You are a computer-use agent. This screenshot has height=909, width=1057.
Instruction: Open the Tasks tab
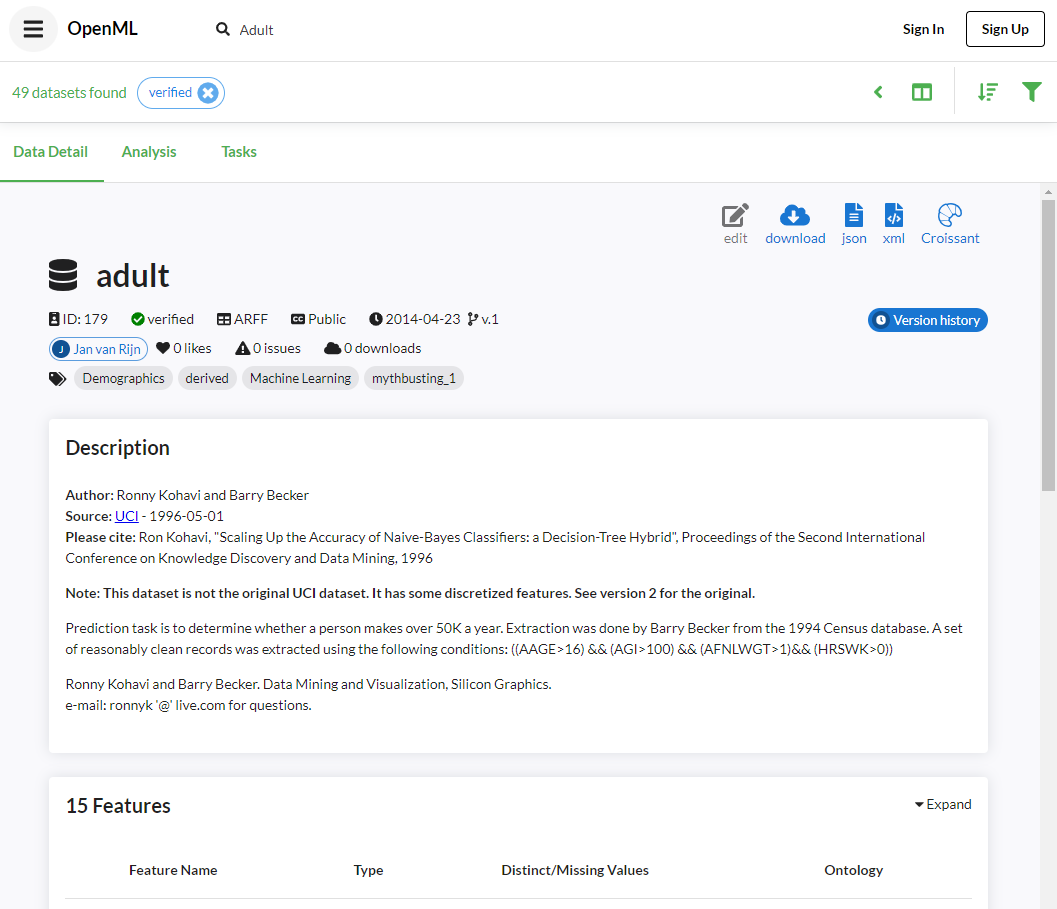(238, 151)
